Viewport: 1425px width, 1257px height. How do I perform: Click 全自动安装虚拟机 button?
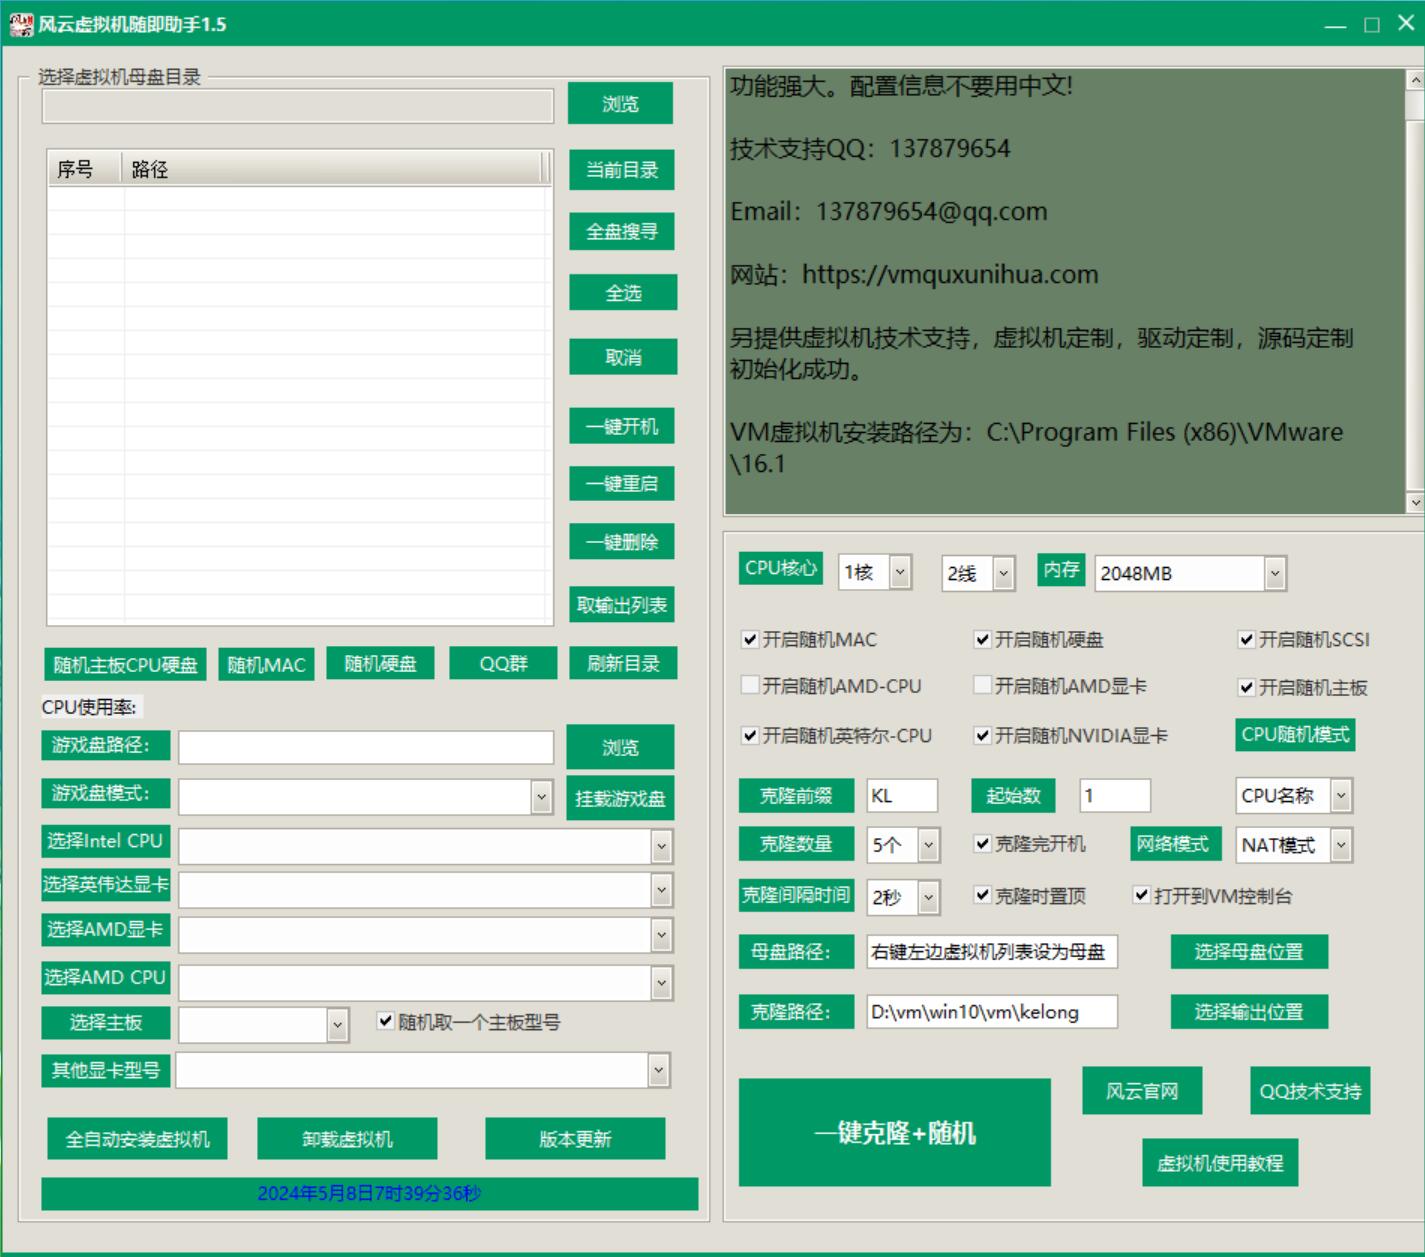[x=137, y=1139]
